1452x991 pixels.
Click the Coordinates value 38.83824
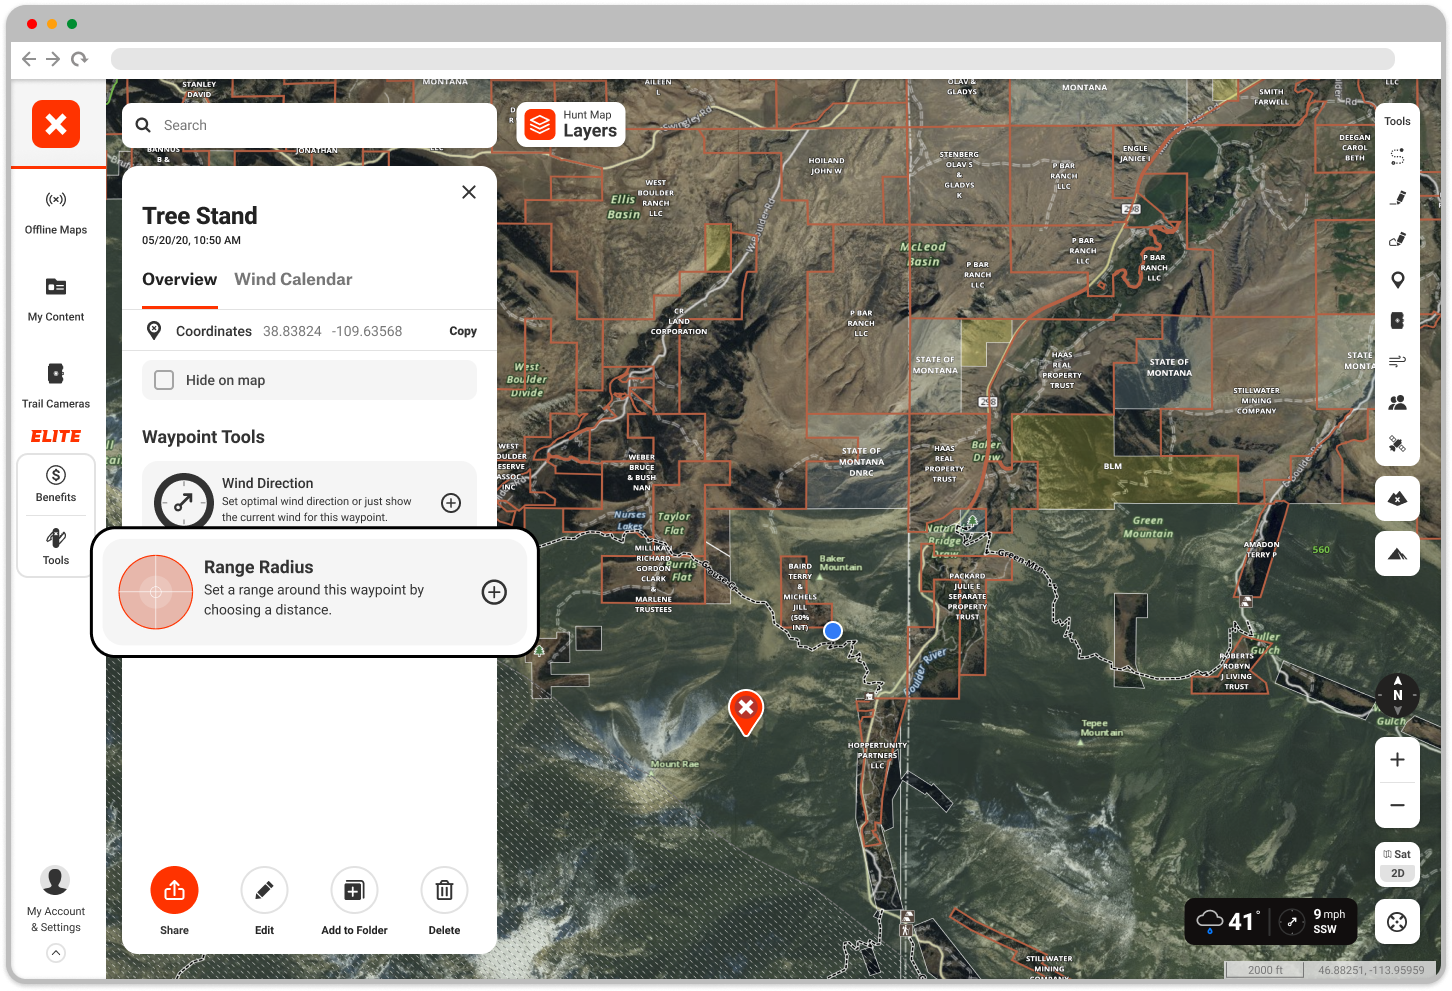click(292, 331)
